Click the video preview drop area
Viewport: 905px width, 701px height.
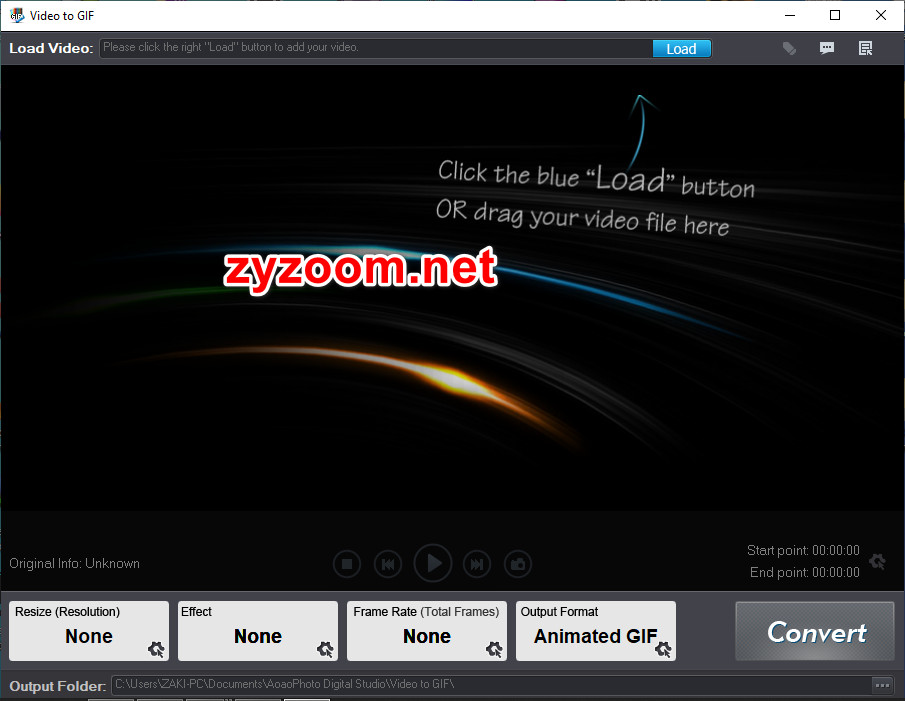pos(452,287)
